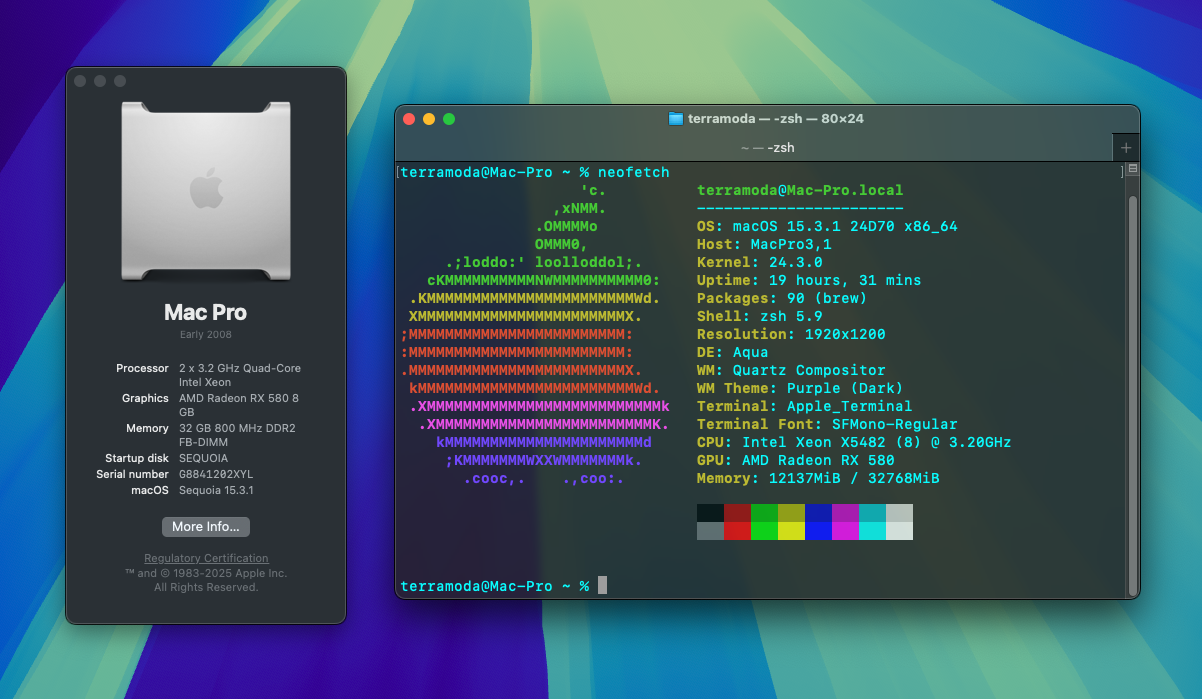Screen dimensions: 1202x699
Task: Open More Info... in About This Mac
Action: 206,527
